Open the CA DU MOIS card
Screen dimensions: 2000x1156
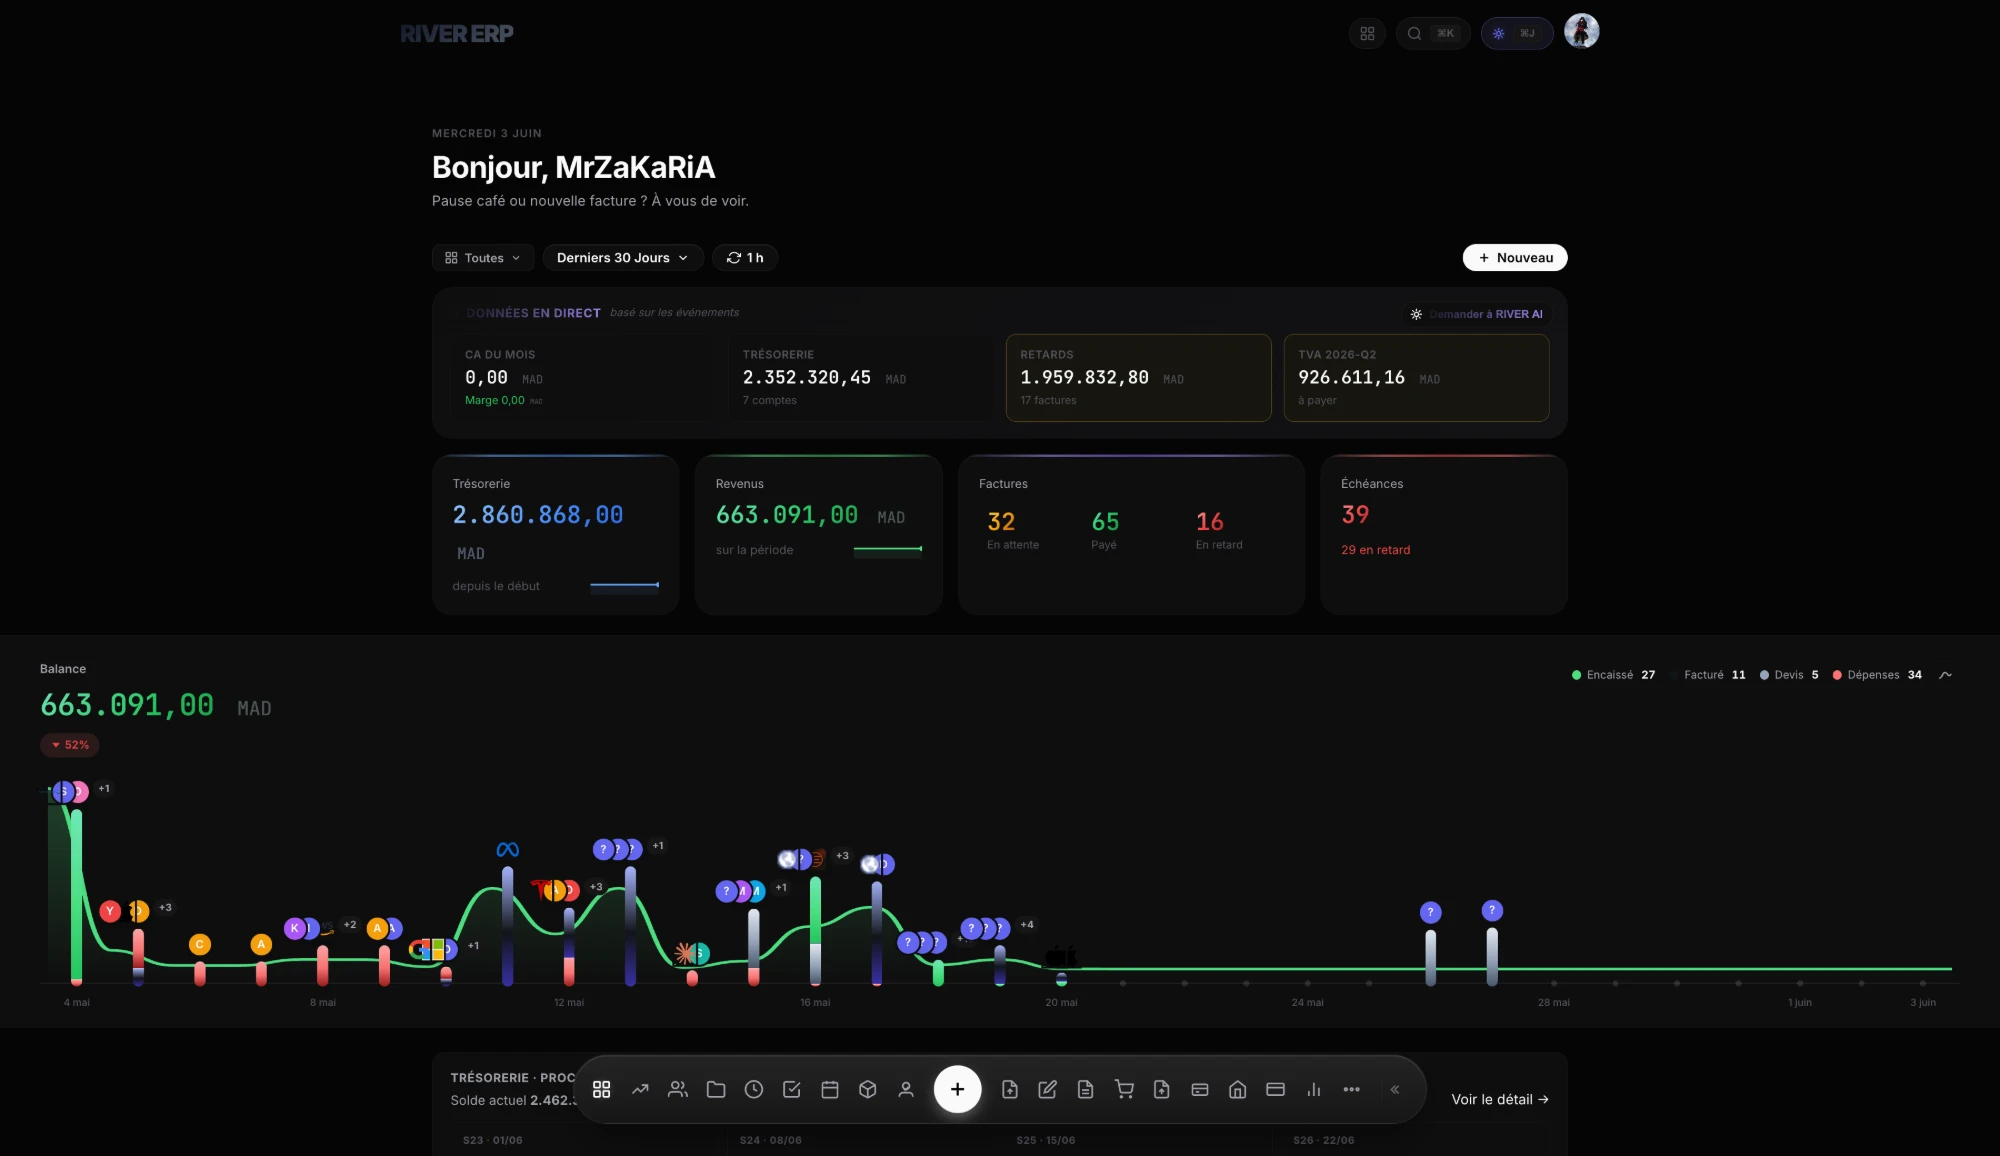[585, 378]
